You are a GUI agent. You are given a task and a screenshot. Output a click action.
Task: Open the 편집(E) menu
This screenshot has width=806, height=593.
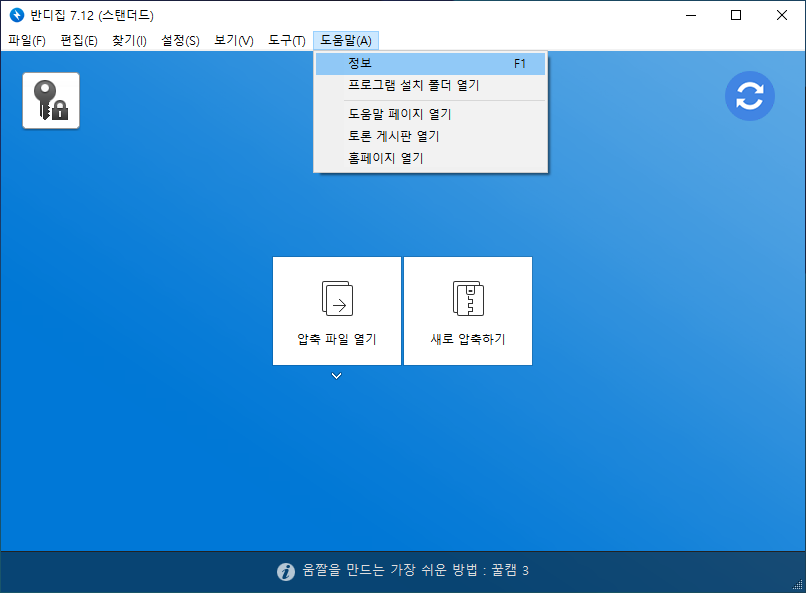pyautogui.click(x=79, y=41)
